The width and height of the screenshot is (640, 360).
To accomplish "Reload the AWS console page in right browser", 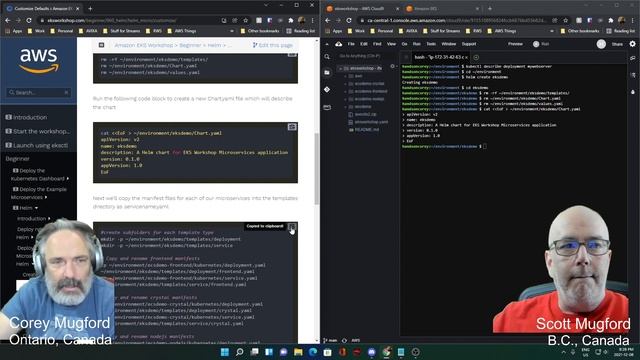I will 349,20.
